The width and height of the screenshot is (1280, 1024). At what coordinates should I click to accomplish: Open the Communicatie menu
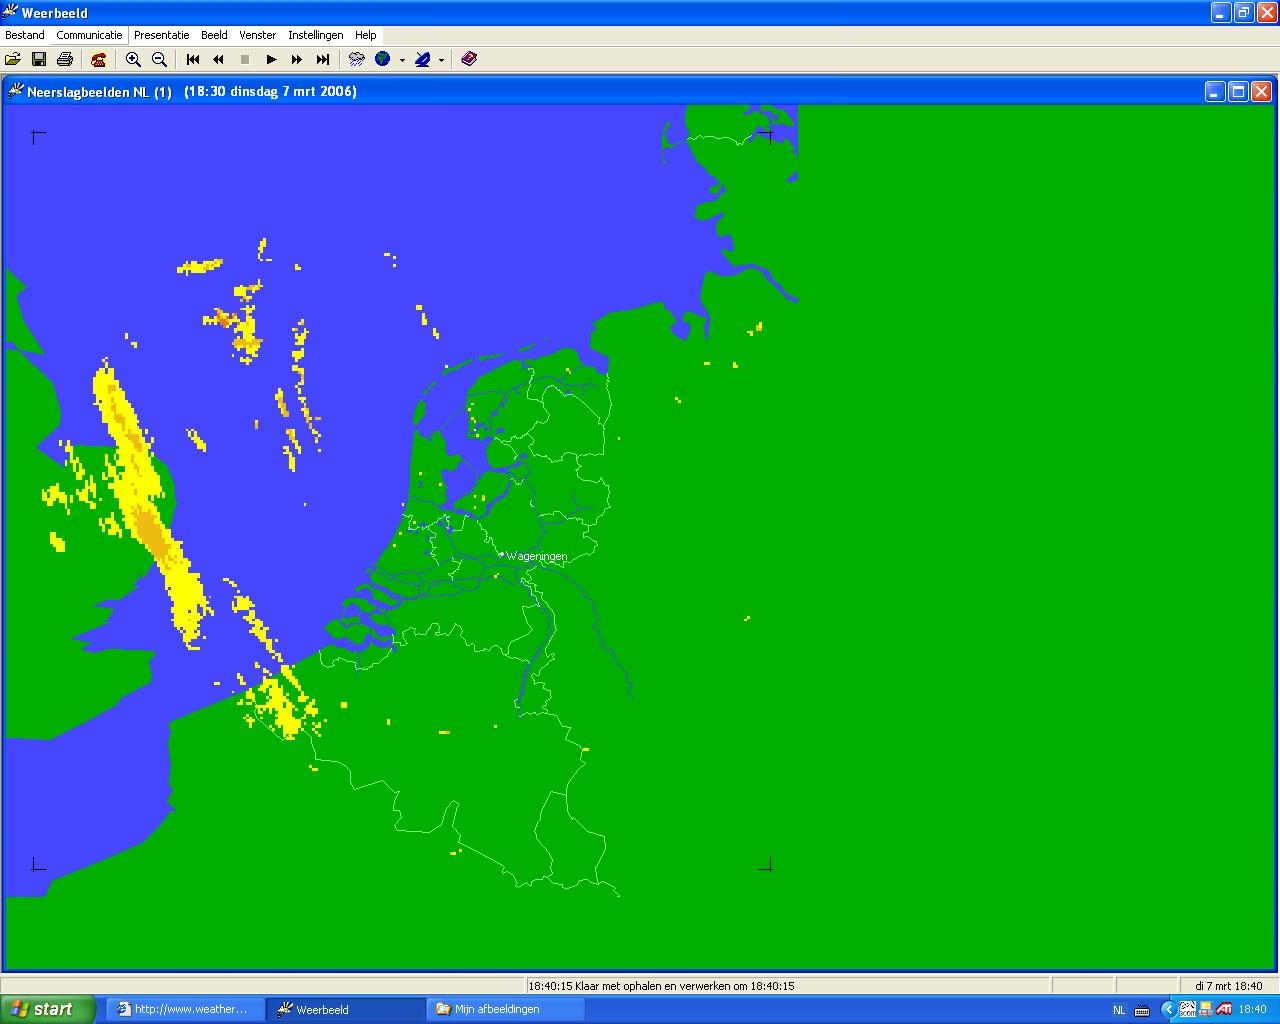[89, 35]
